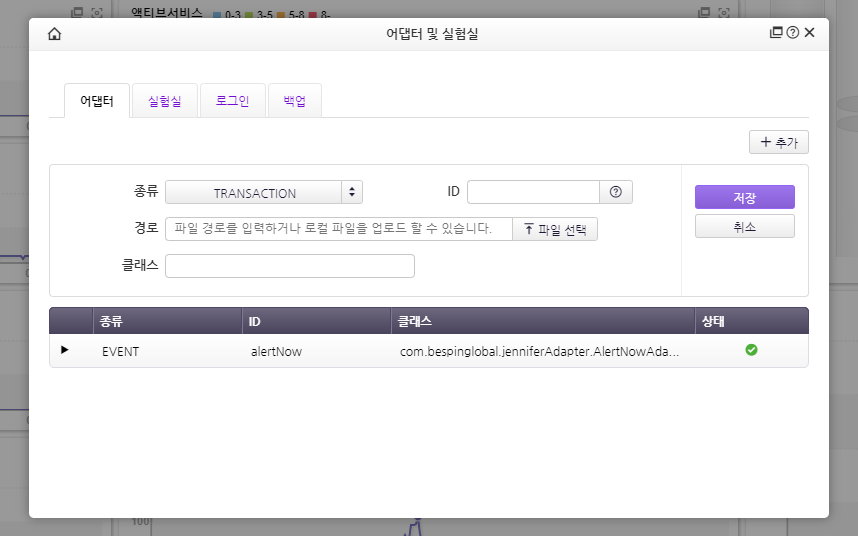This screenshot has width=858, height=536.
Task: Click the green status check for alertNow
Action: point(751,350)
